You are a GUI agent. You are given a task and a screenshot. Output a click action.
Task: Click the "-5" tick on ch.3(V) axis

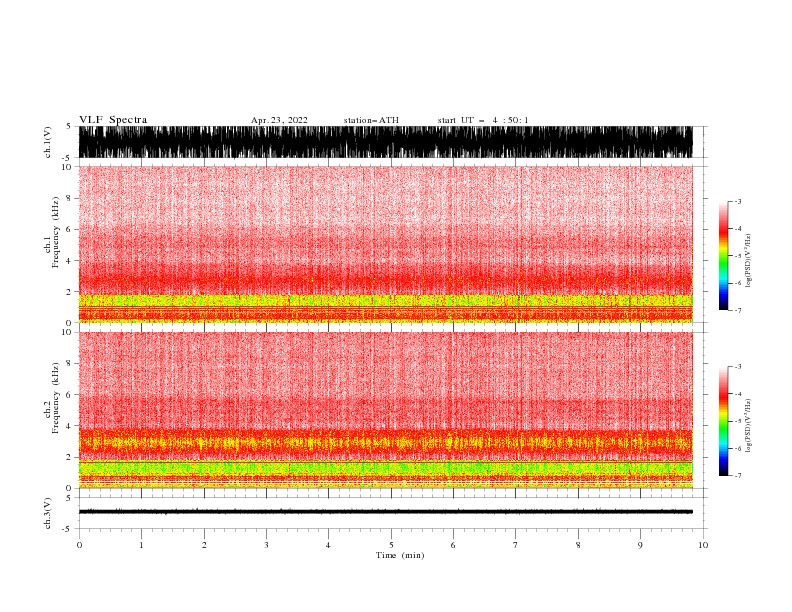coord(67,529)
